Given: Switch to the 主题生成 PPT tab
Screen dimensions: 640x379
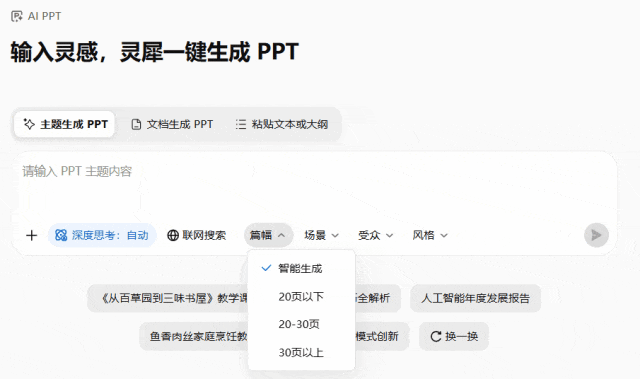Looking at the screenshot, I should [64, 124].
